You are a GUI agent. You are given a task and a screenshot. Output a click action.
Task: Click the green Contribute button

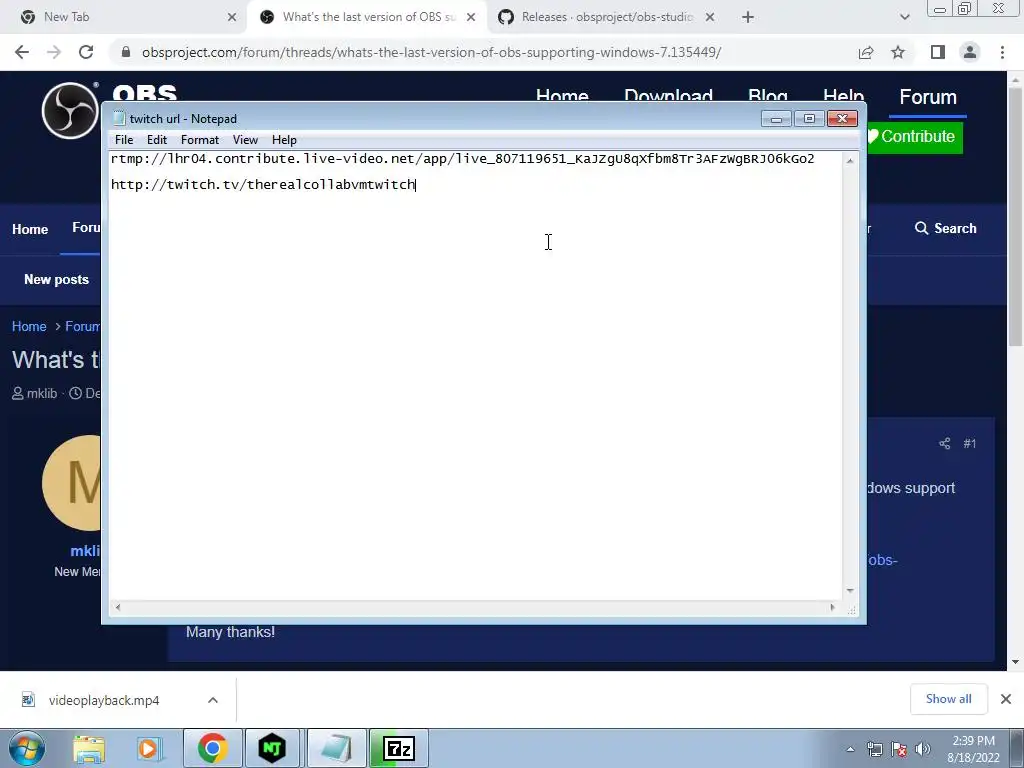point(914,136)
